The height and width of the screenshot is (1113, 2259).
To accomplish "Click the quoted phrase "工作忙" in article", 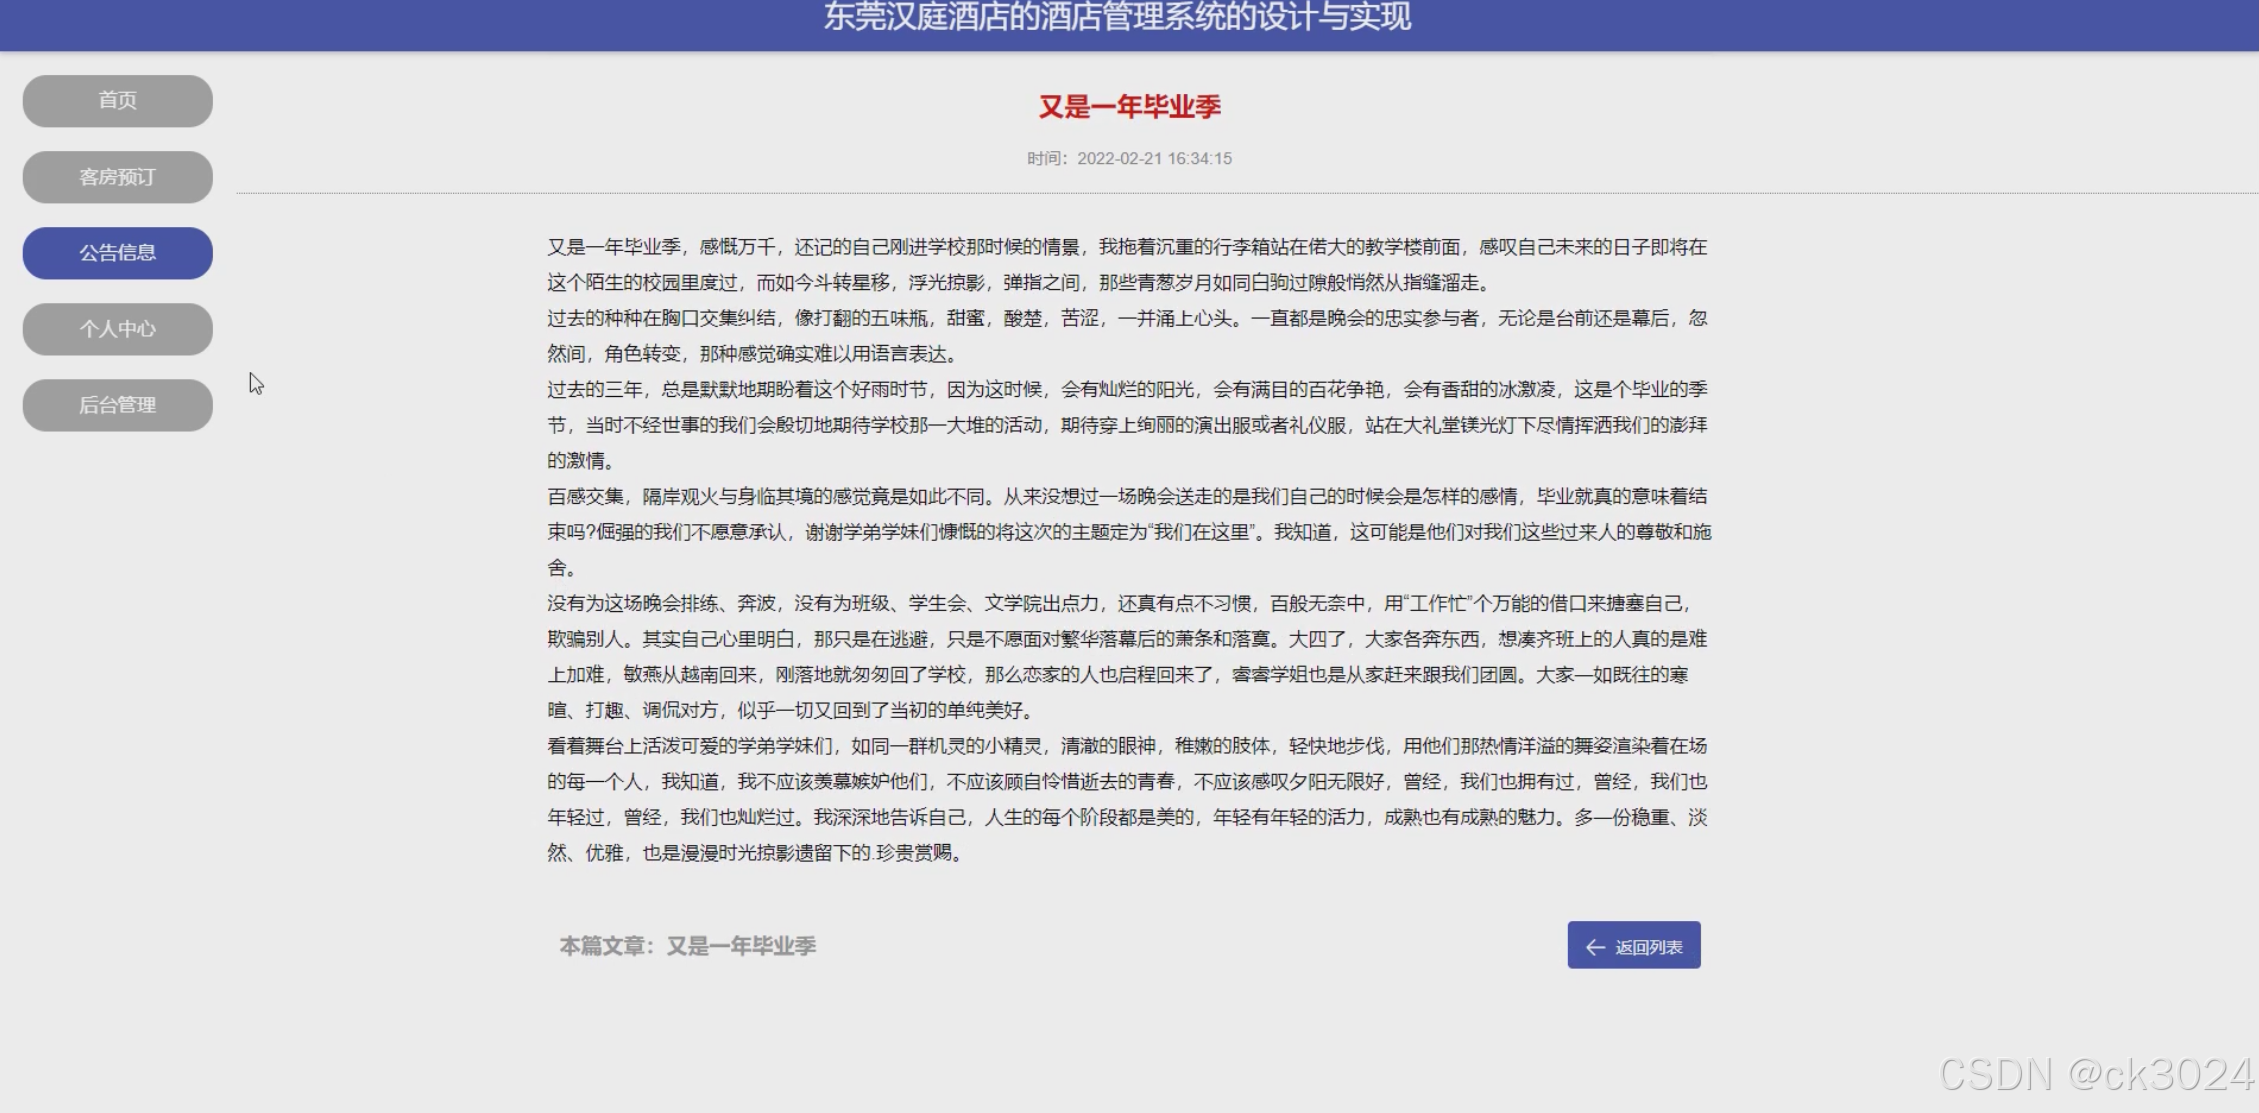I will click(1439, 603).
